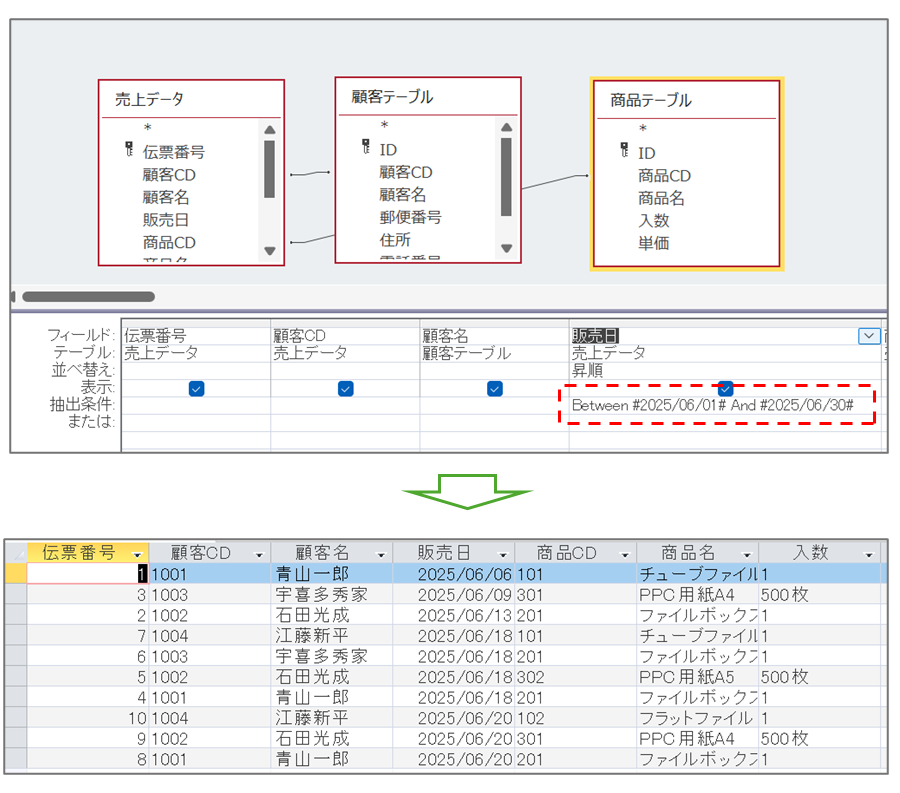Screen dimensions: 900x793
Task: Click the scroll-up arrow in 顧客テーブル field list
Action: (506, 127)
